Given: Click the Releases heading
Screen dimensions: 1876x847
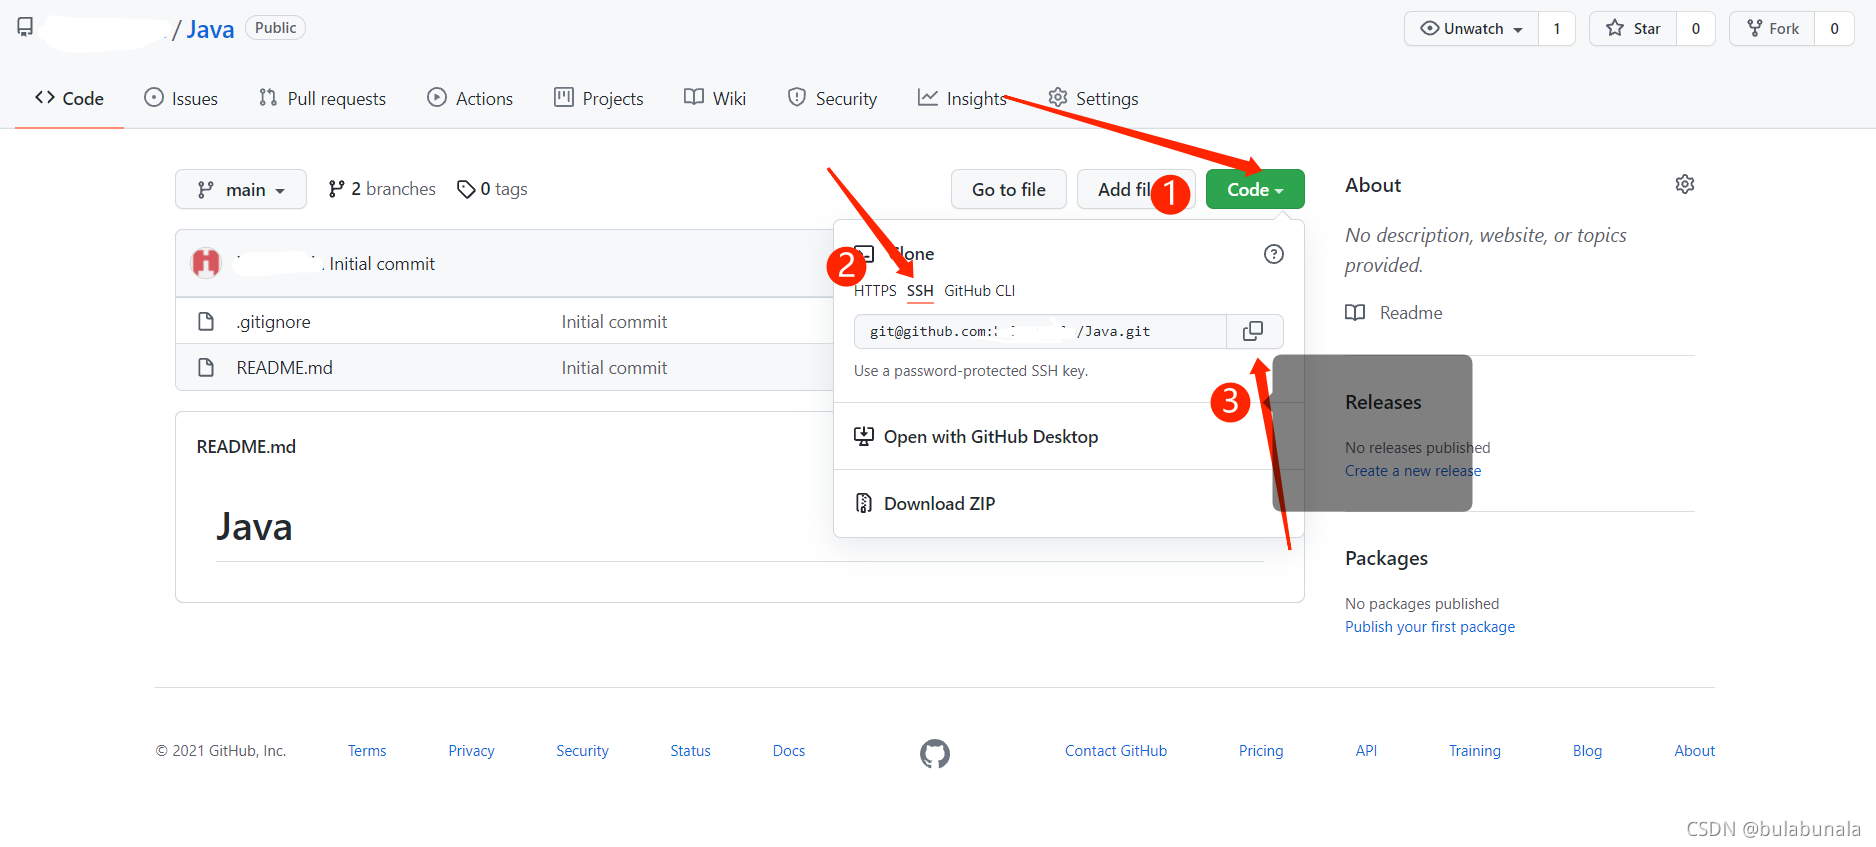Looking at the screenshot, I should pyautogui.click(x=1383, y=402).
